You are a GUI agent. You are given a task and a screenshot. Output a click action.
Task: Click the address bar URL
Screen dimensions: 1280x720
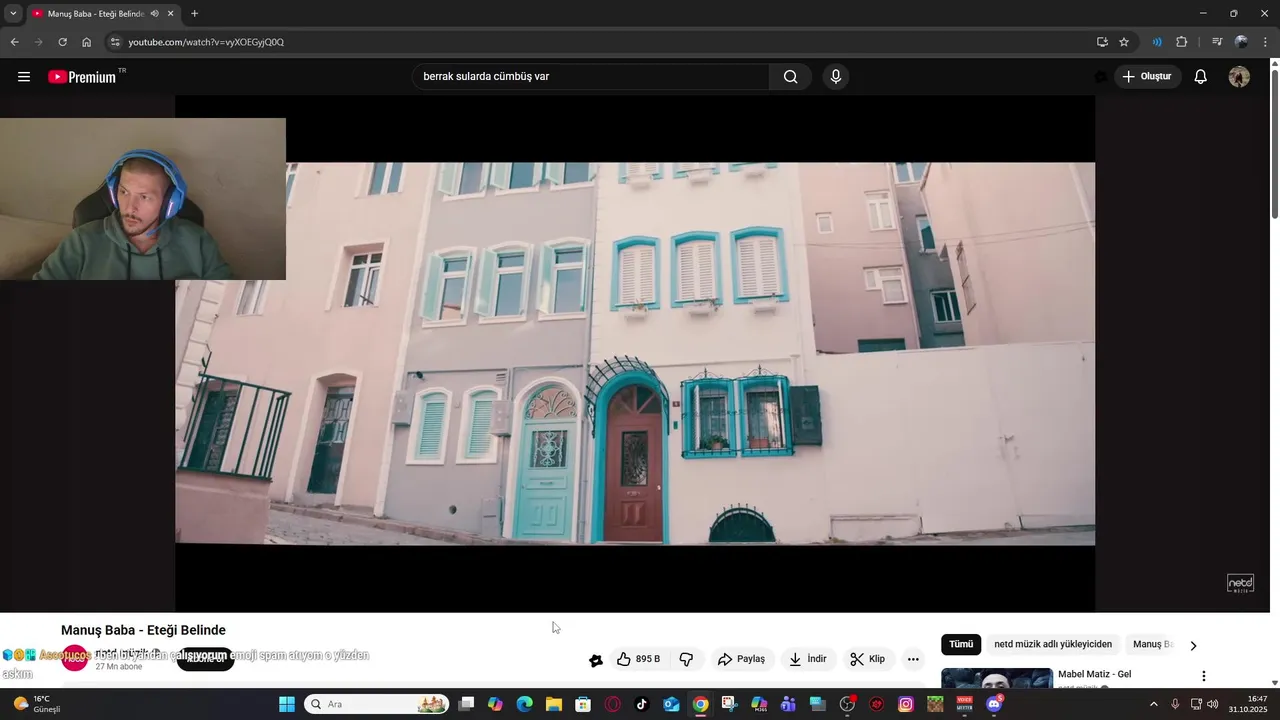coord(206,42)
